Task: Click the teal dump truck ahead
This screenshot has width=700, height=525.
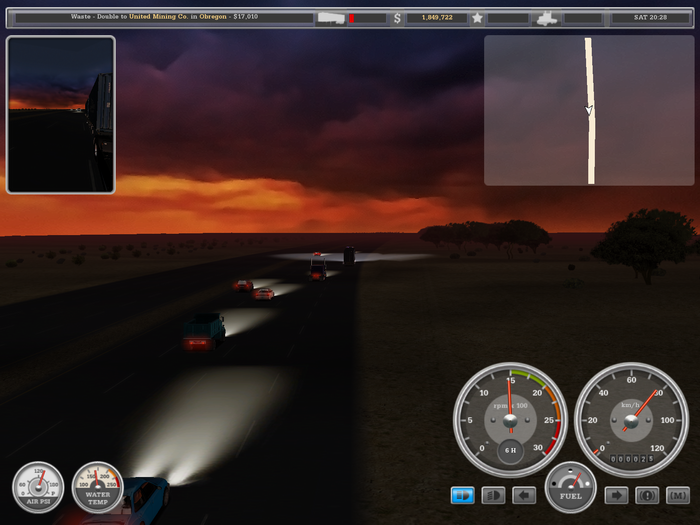Action: pos(204,331)
